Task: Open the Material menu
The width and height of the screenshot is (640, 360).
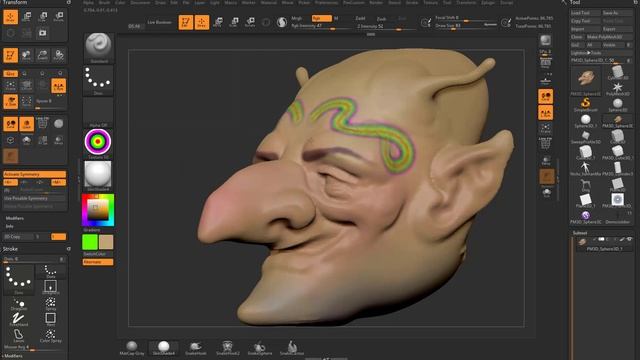Action: (269, 2)
